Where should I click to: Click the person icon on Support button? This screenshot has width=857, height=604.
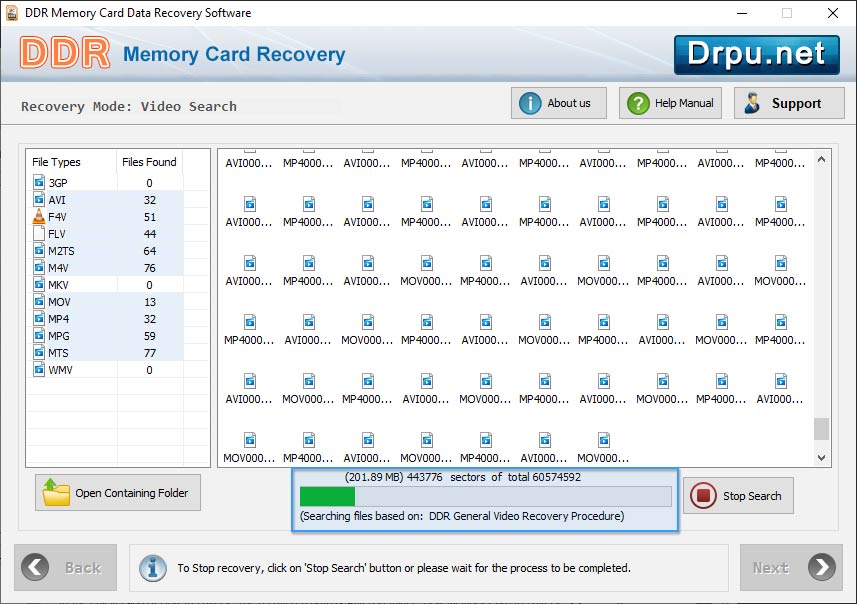[752, 103]
